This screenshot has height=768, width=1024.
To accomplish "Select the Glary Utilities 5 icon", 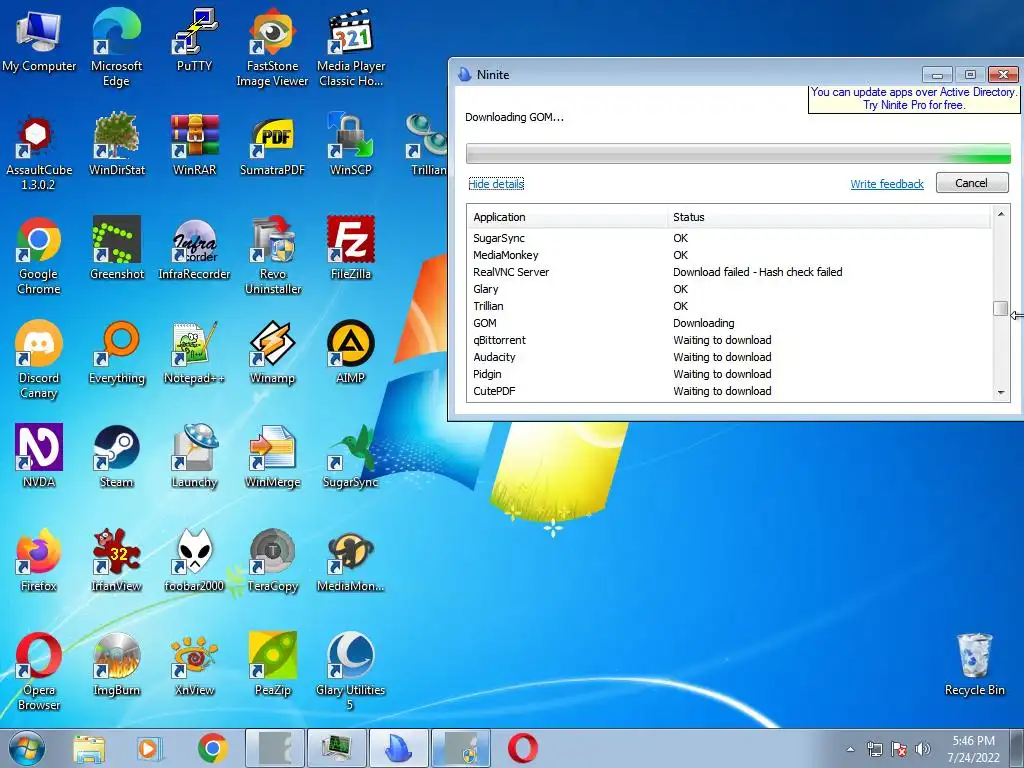I will pos(351,671).
